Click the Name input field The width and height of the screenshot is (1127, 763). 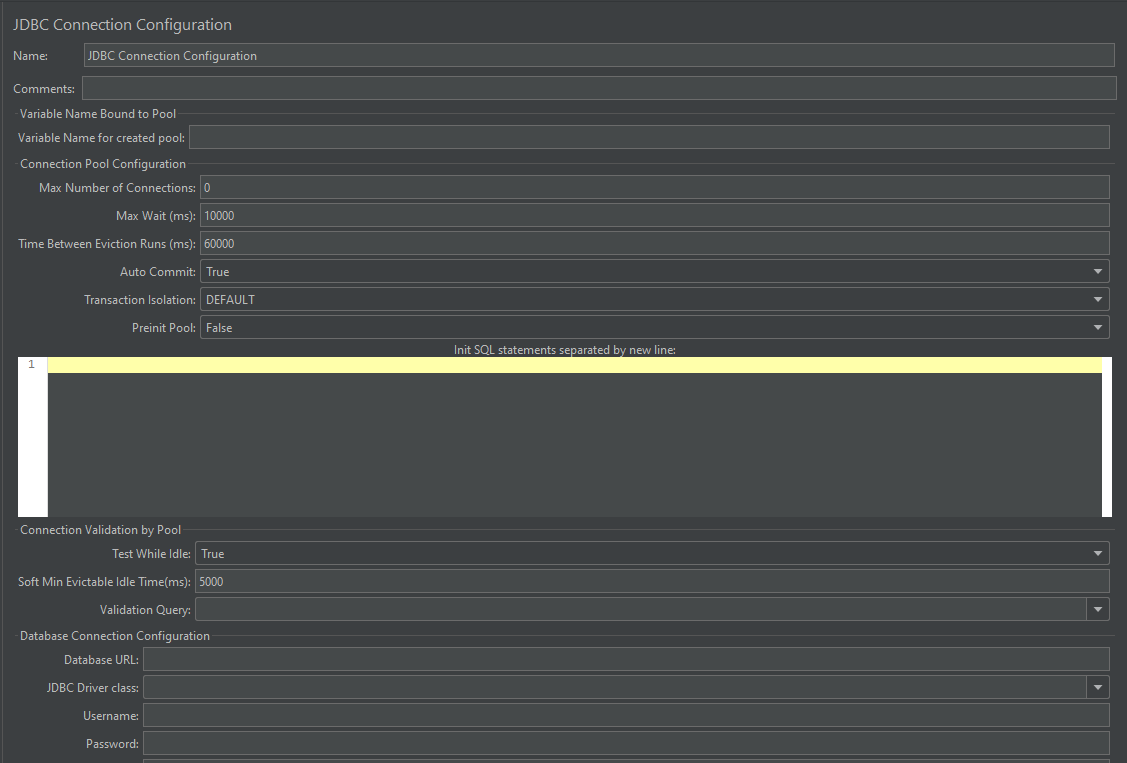(599, 55)
